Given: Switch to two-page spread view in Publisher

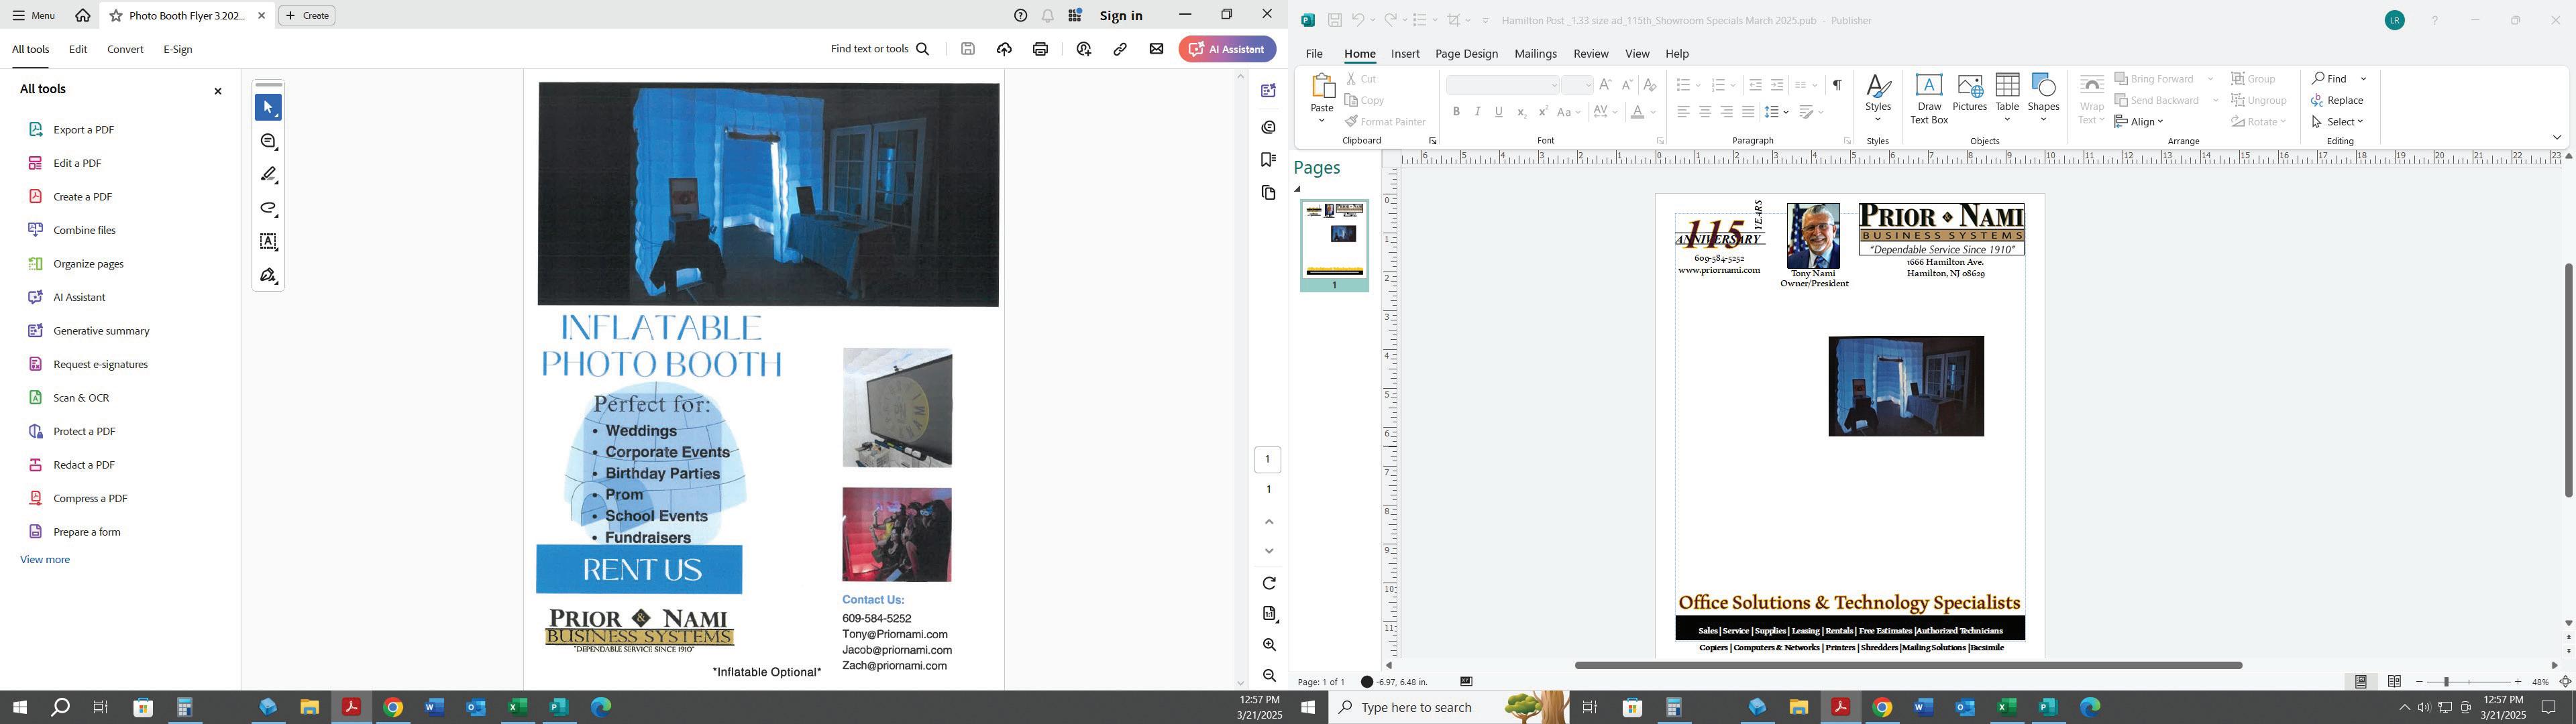Looking at the screenshot, I should point(2394,682).
